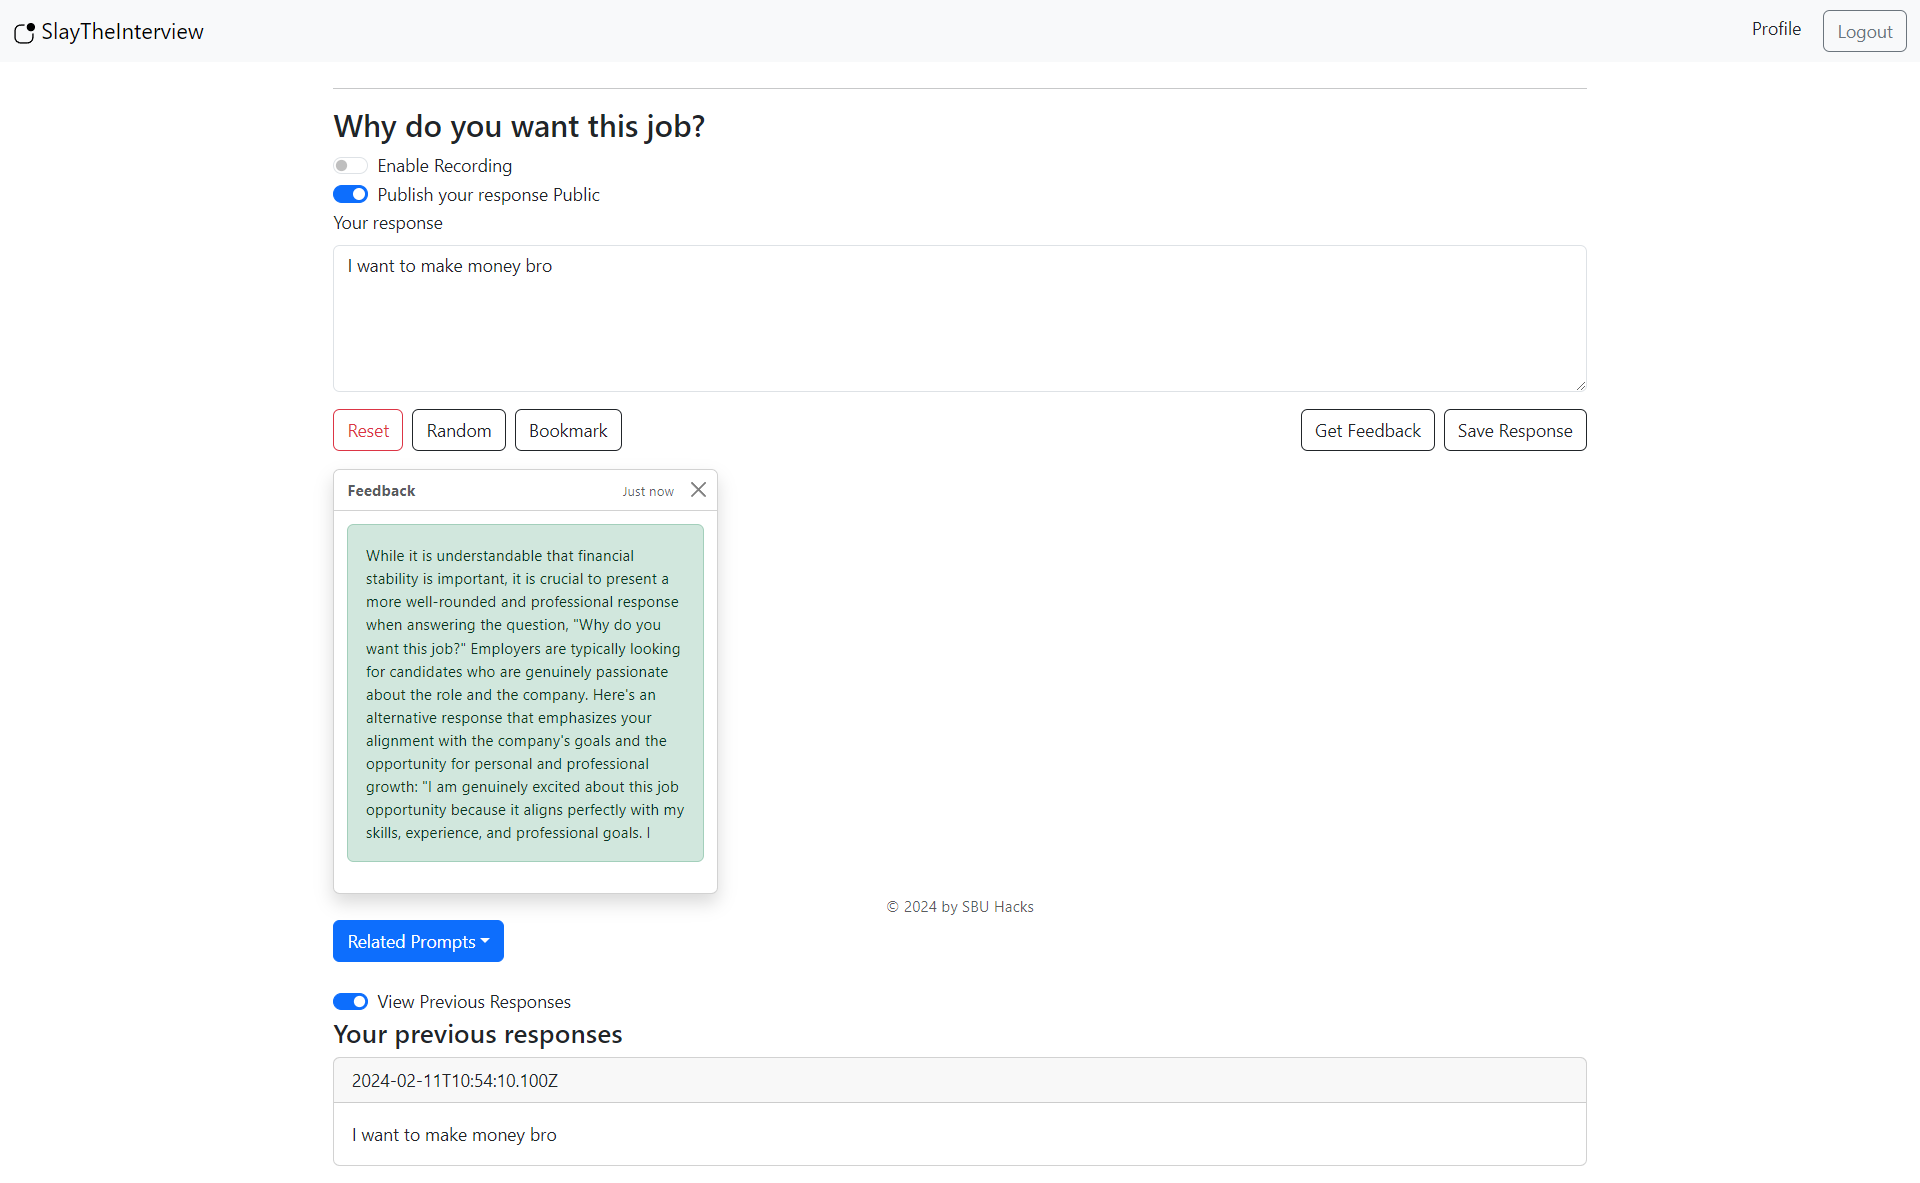This screenshot has height=1183, width=1920.
Task: Grab the response textarea resize handle
Action: coord(1580,385)
